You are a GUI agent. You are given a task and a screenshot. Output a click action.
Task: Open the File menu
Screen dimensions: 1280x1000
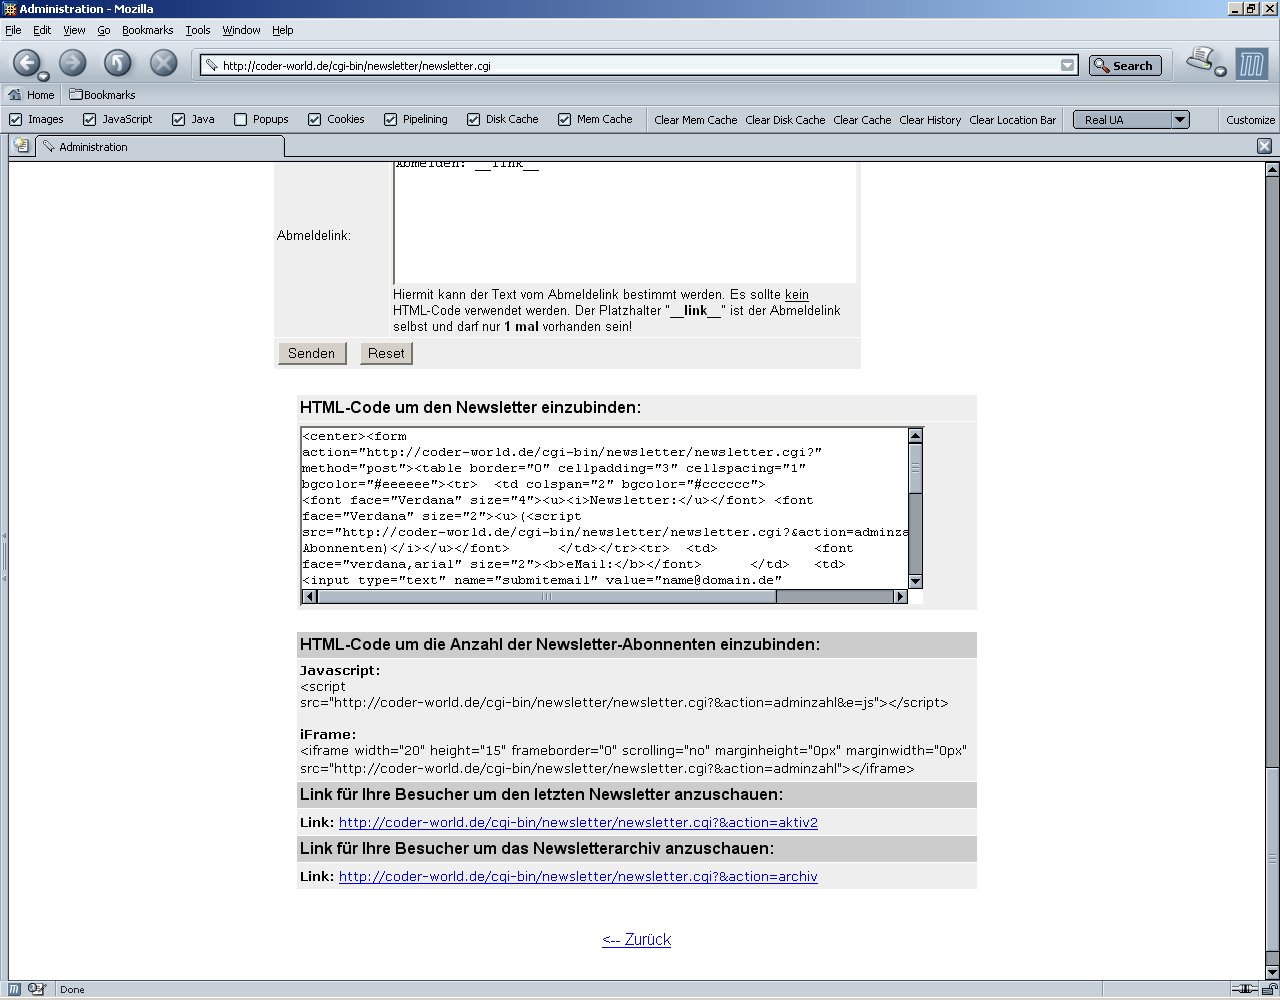(x=13, y=30)
